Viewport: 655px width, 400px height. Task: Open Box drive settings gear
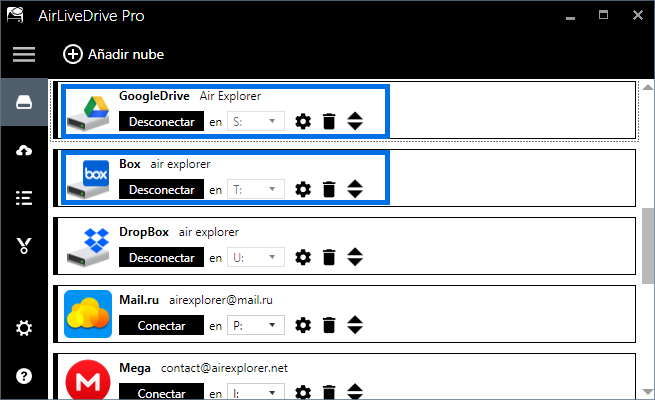pos(303,190)
